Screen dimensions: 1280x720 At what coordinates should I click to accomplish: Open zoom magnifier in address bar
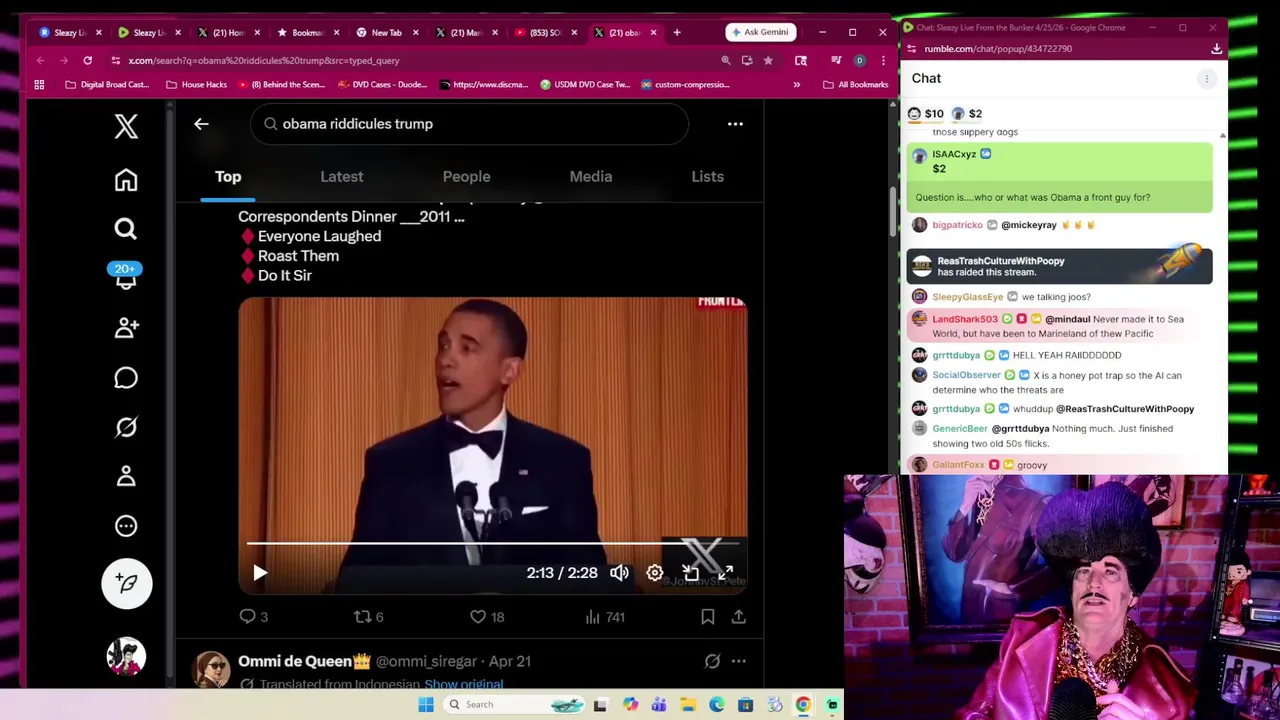(x=726, y=61)
